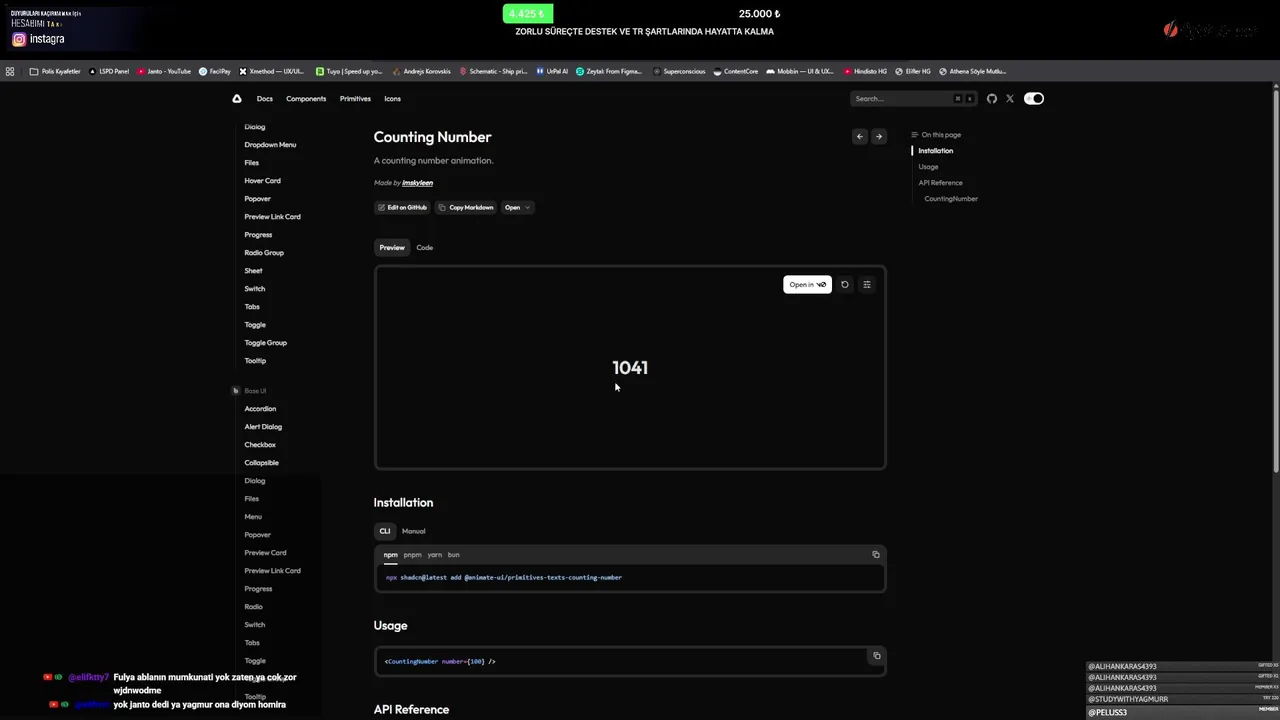Click the Edit on GitHub button

coord(402,207)
